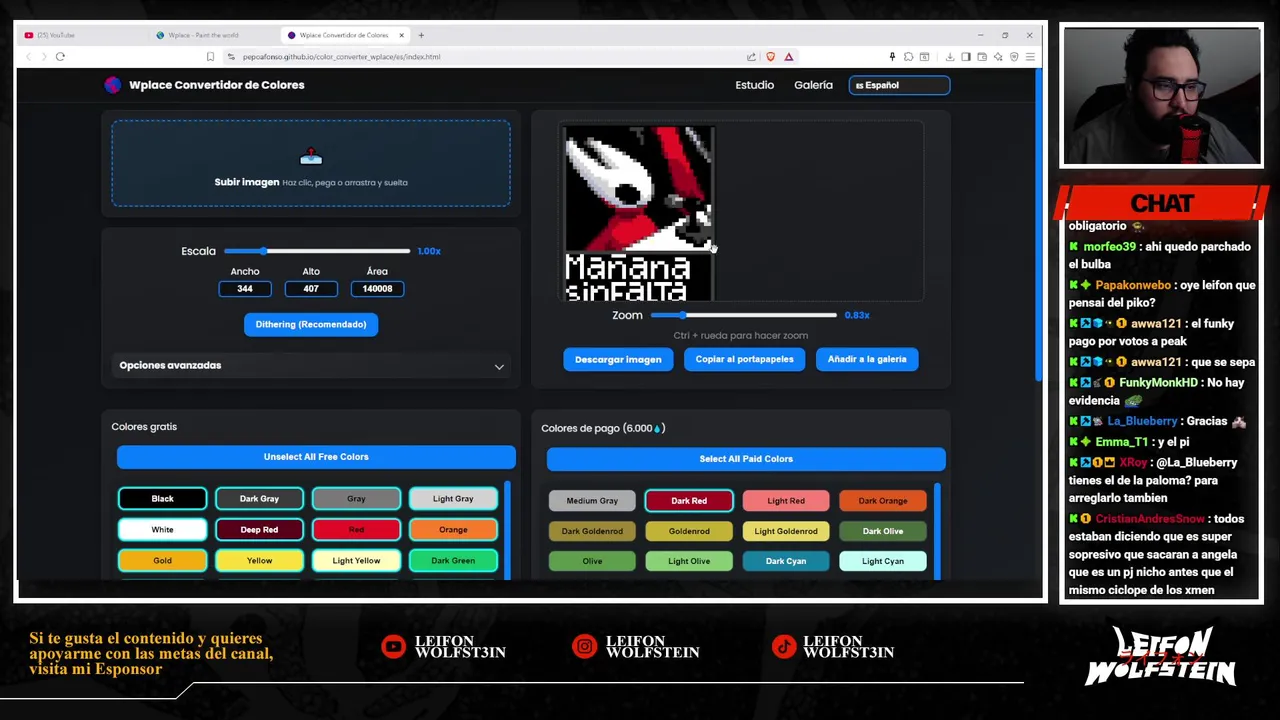Select the Light Red paid color

786,501
